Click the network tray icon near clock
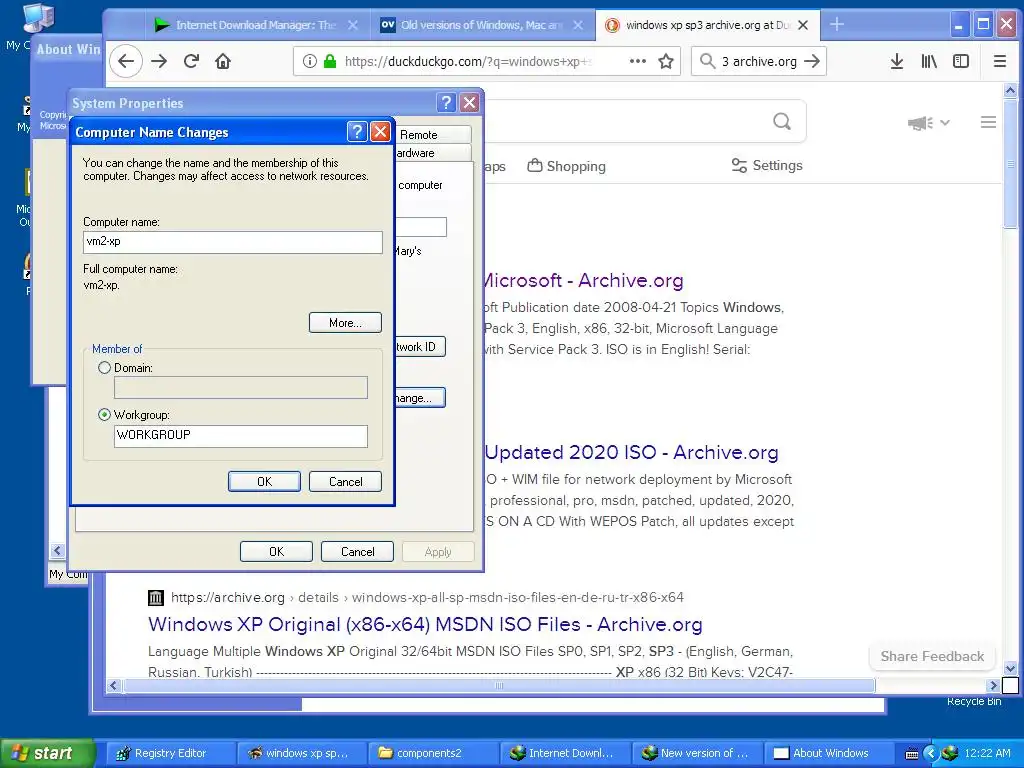This screenshot has height=768, width=1024. click(x=950, y=753)
